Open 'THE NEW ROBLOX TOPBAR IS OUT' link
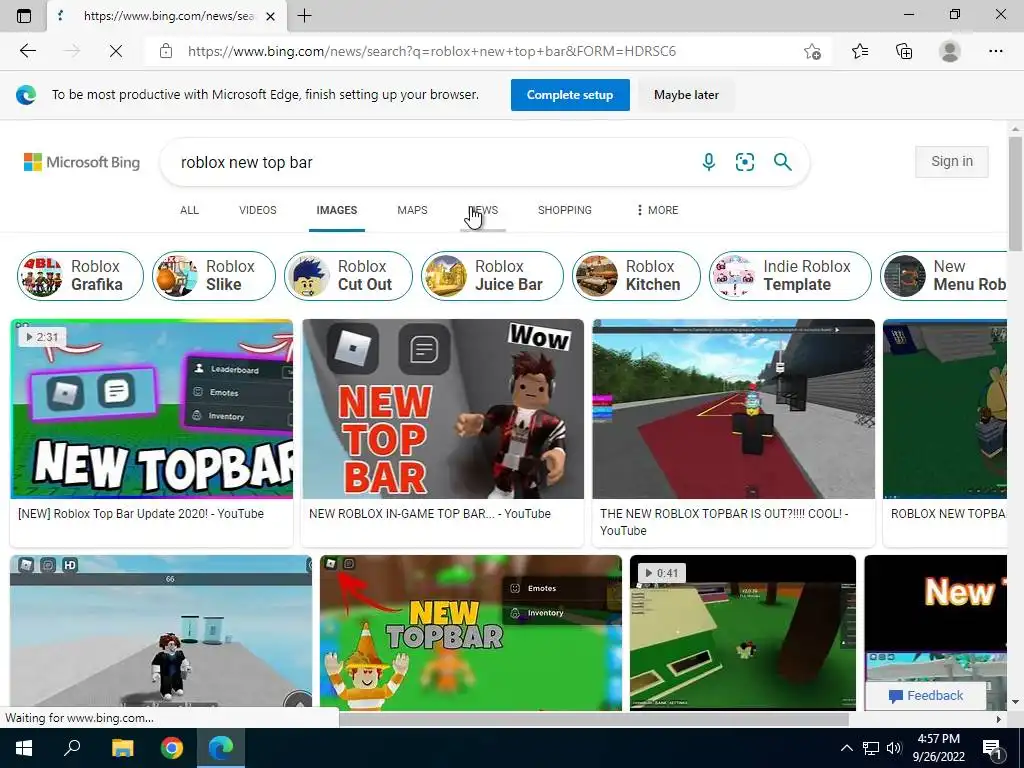 (724, 522)
